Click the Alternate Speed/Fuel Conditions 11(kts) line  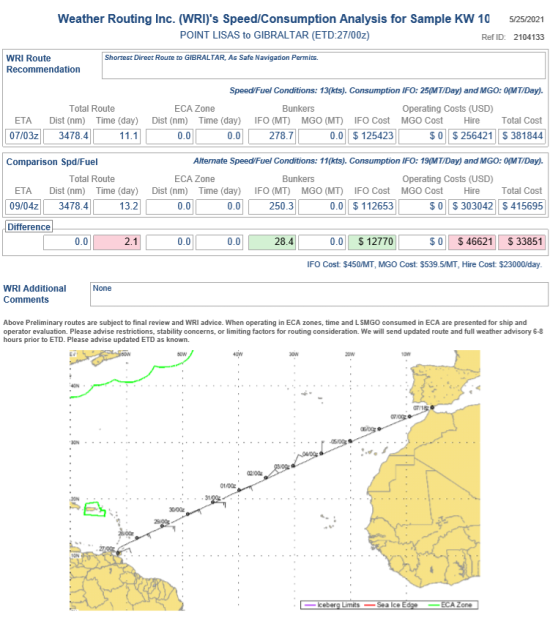(x=368, y=161)
